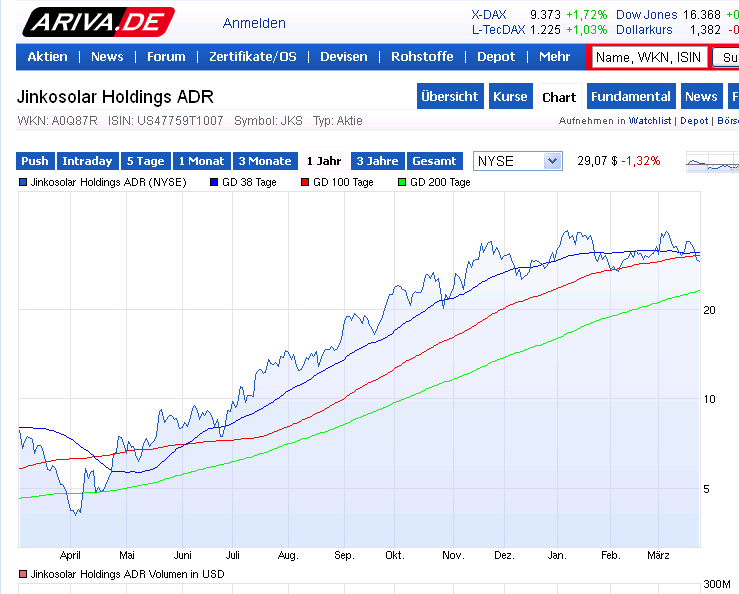Select the Push chart mode
Screen dimensions: 739x594
(35, 161)
